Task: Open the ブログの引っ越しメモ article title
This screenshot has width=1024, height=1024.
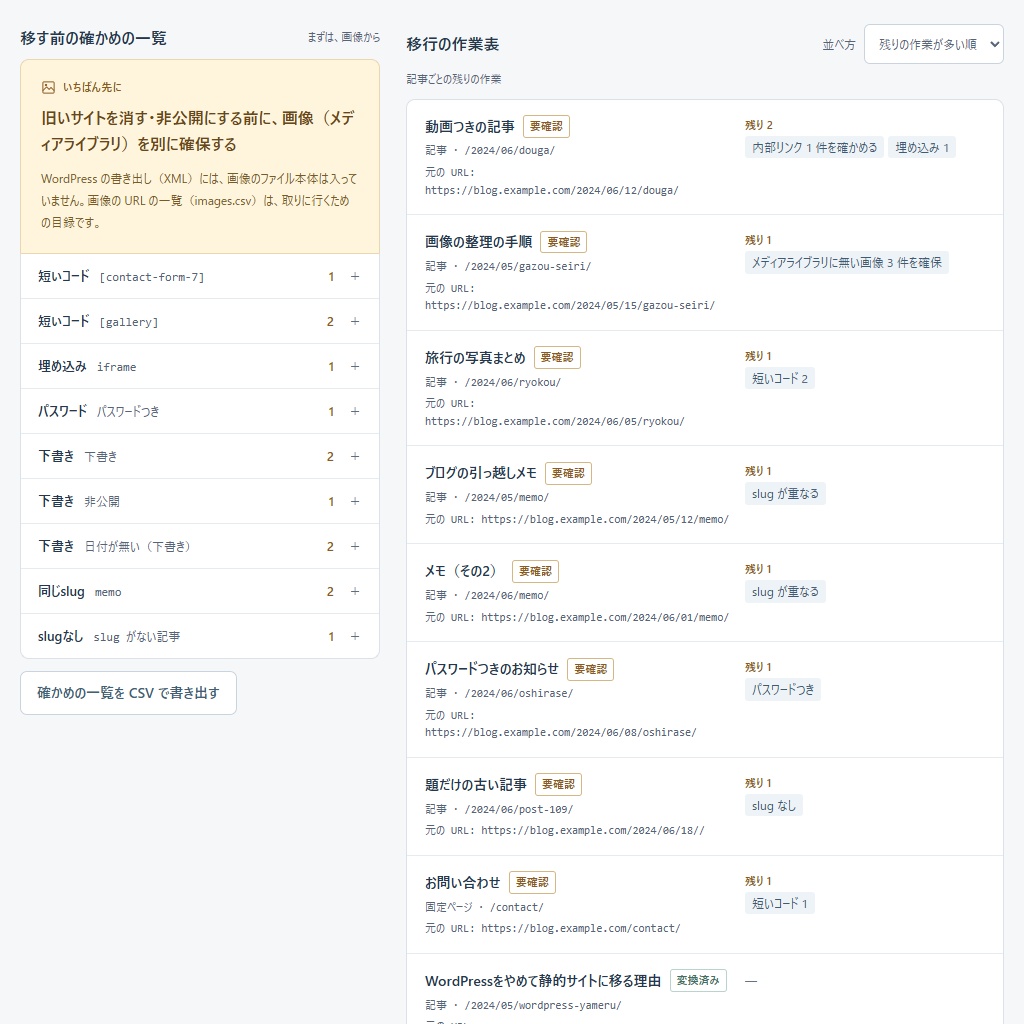Action: click(x=481, y=473)
